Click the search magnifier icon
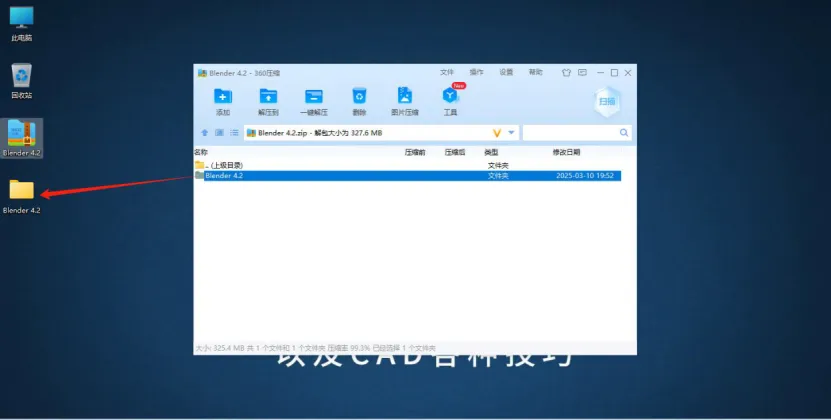The width and height of the screenshot is (831, 420). pos(624,133)
